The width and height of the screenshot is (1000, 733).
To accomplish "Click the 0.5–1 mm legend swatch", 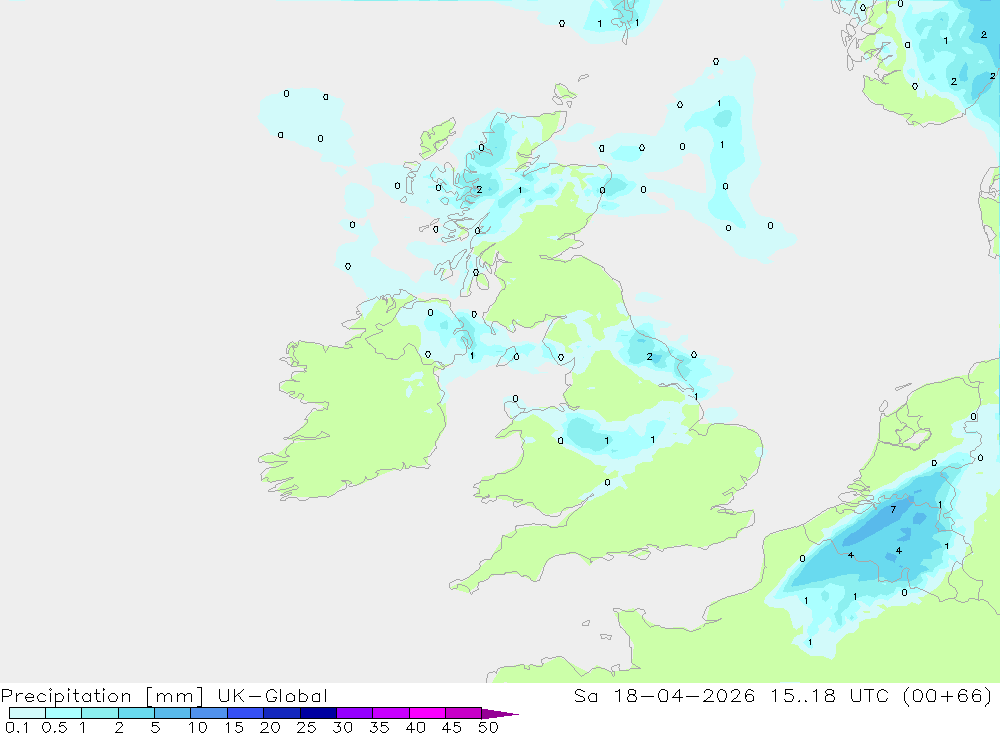I will (x=64, y=713).
